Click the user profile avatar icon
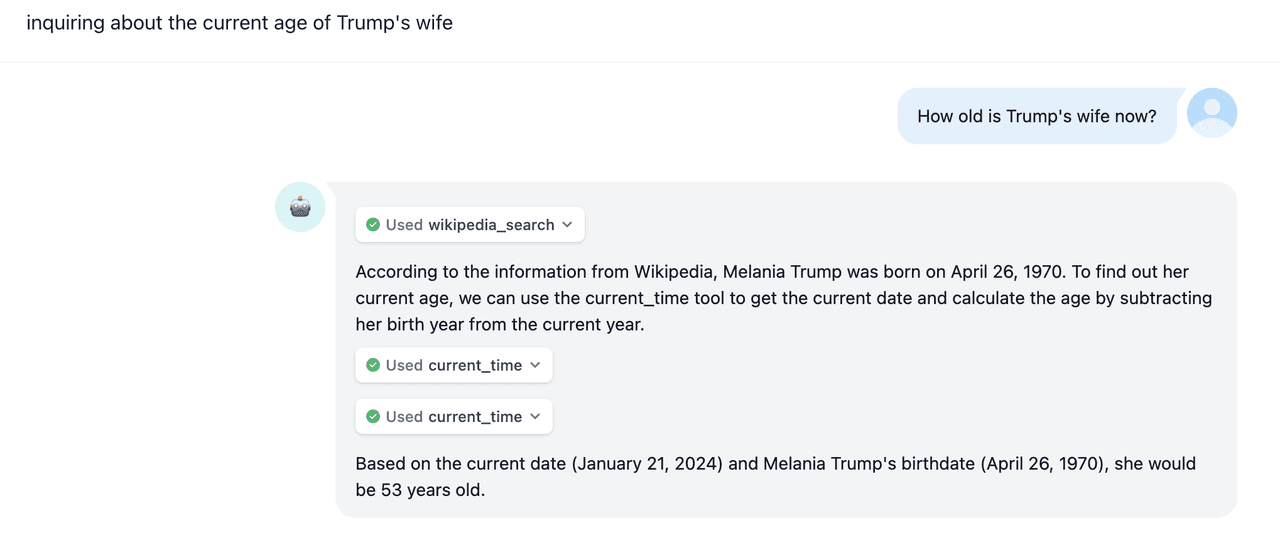Viewport: 1280px width, 543px height. [x=1211, y=113]
